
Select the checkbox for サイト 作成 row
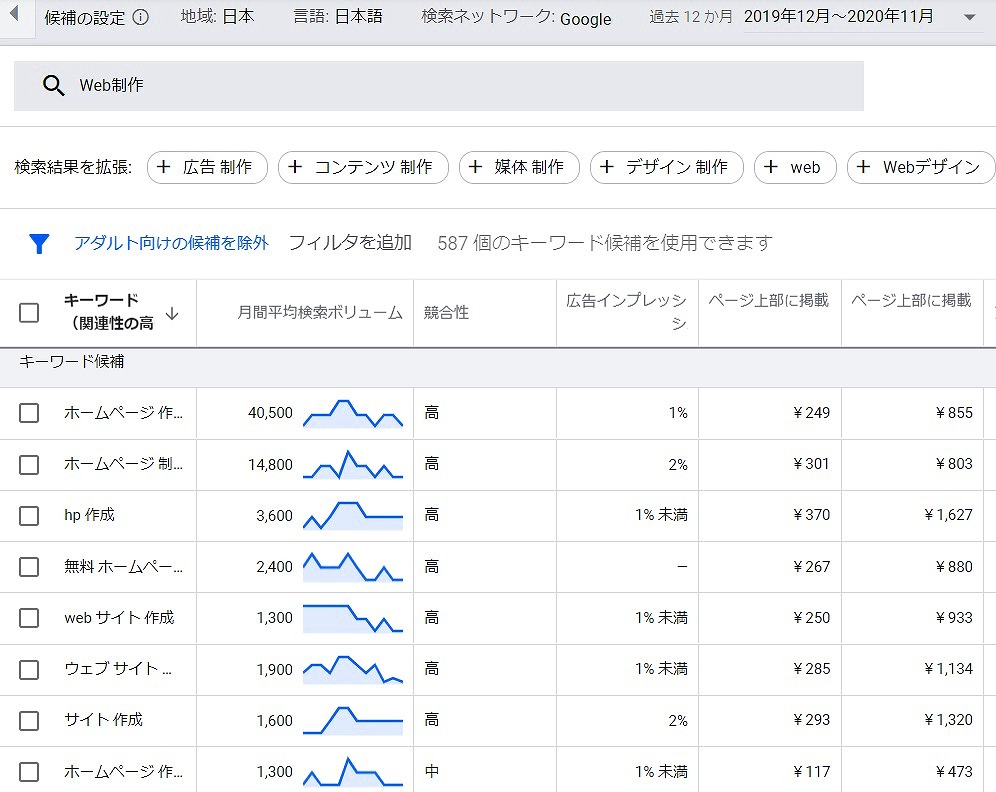coord(29,720)
